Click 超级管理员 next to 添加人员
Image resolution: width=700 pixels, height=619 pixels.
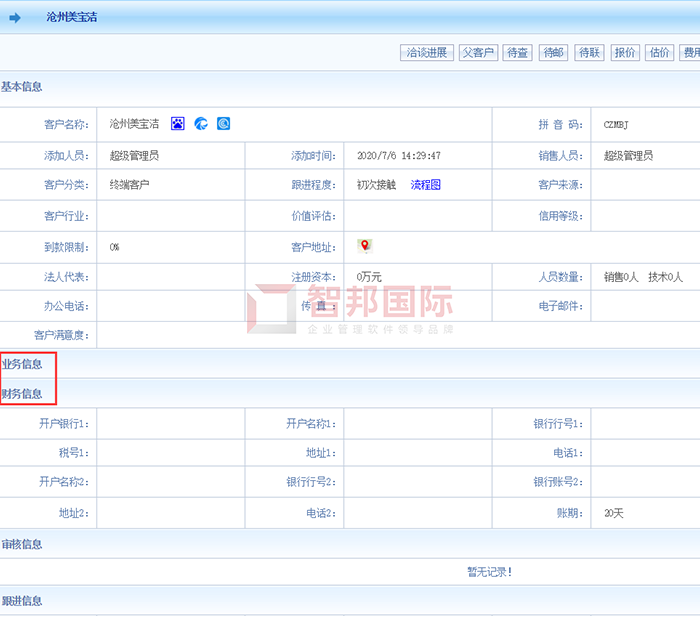[x=134, y=156]
